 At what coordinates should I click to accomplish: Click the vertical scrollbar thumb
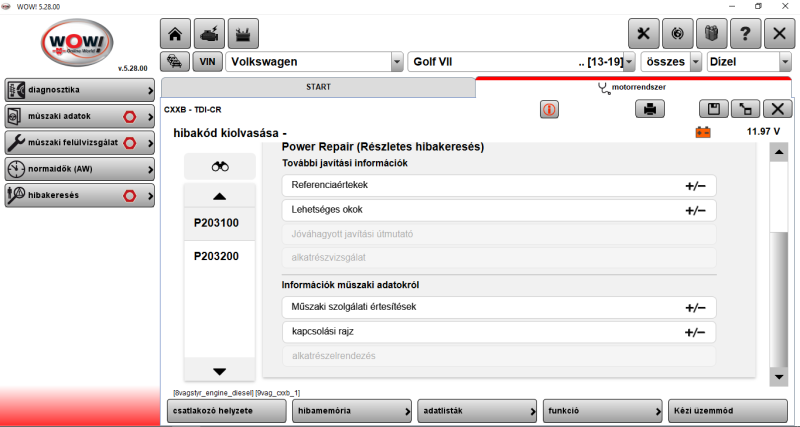point(779,299)
